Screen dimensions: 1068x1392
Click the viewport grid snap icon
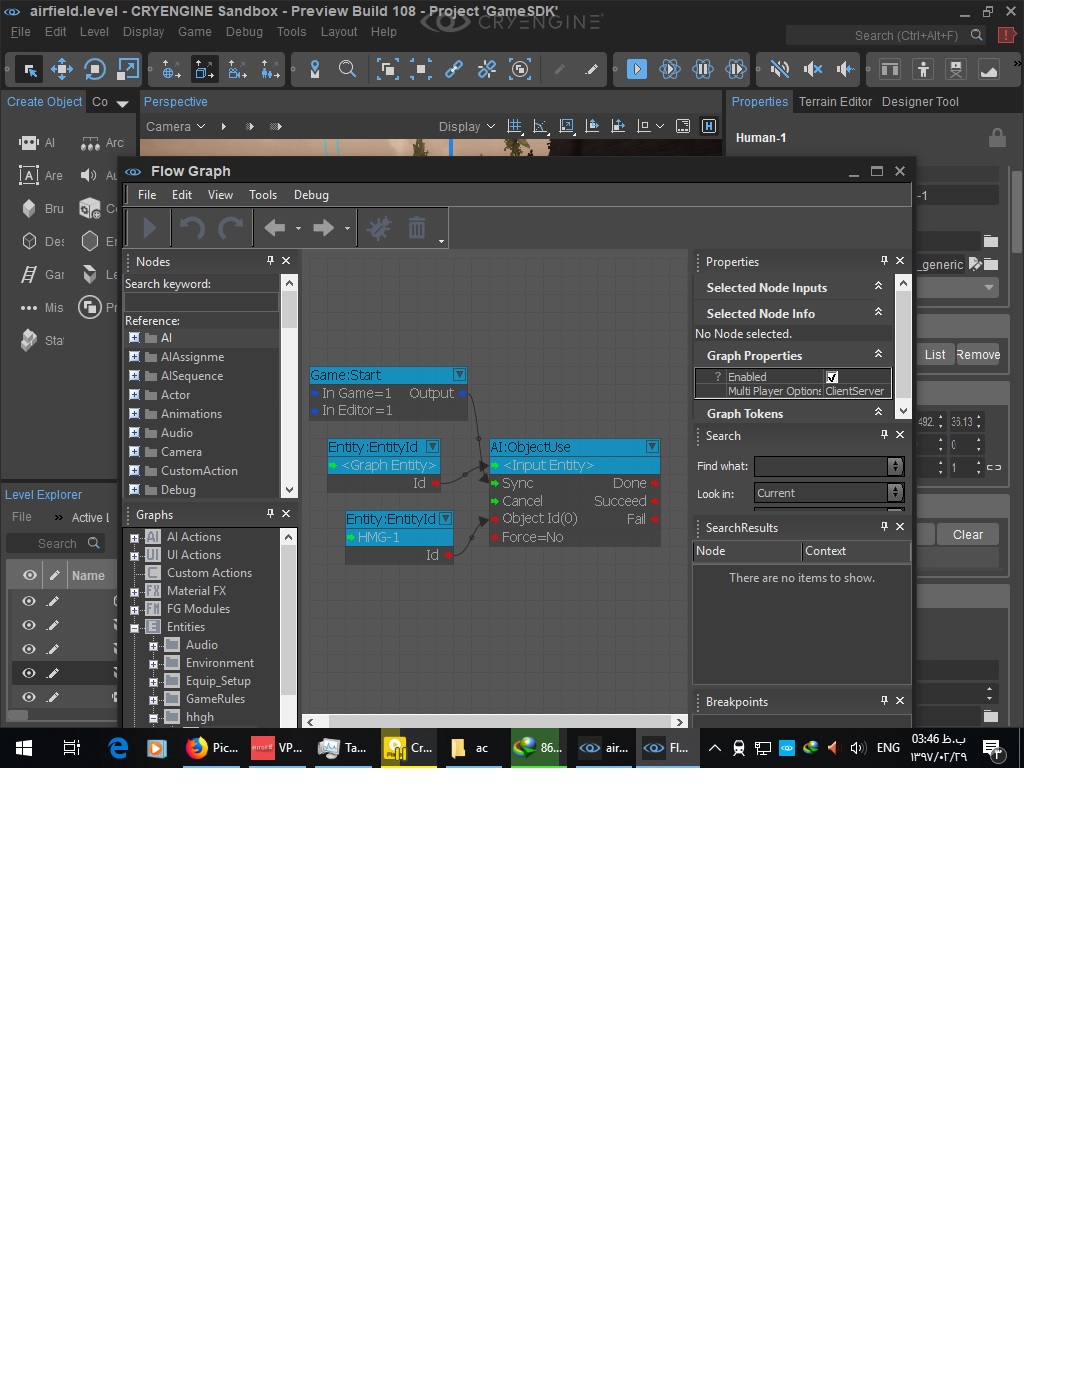[x=515, y=126]
